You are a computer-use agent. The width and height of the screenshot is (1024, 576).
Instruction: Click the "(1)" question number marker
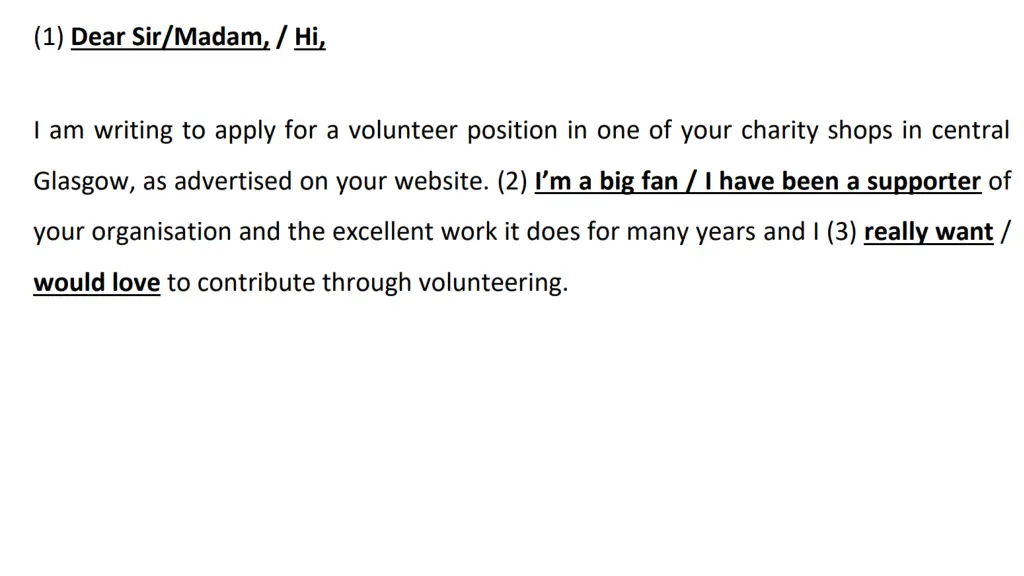(49, 37)
